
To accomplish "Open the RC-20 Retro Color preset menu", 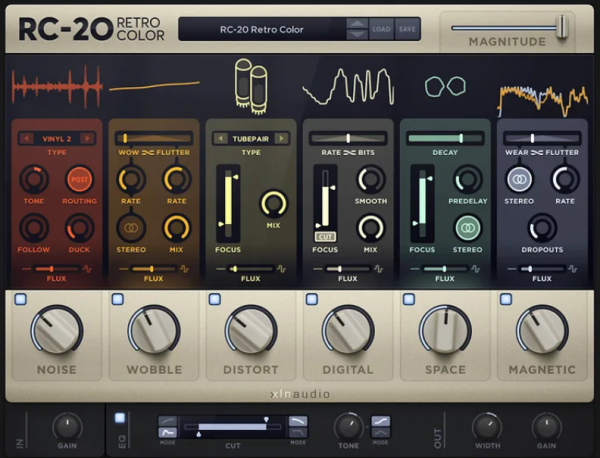I will coord(260,29).
